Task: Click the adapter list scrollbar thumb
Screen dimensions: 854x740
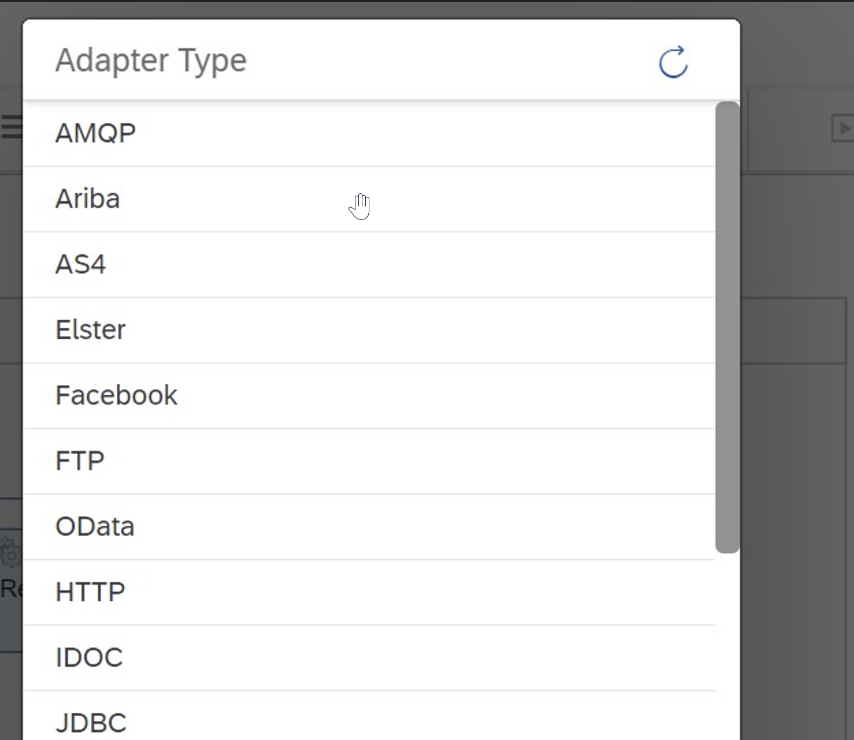Action: (x=727, y=327)
